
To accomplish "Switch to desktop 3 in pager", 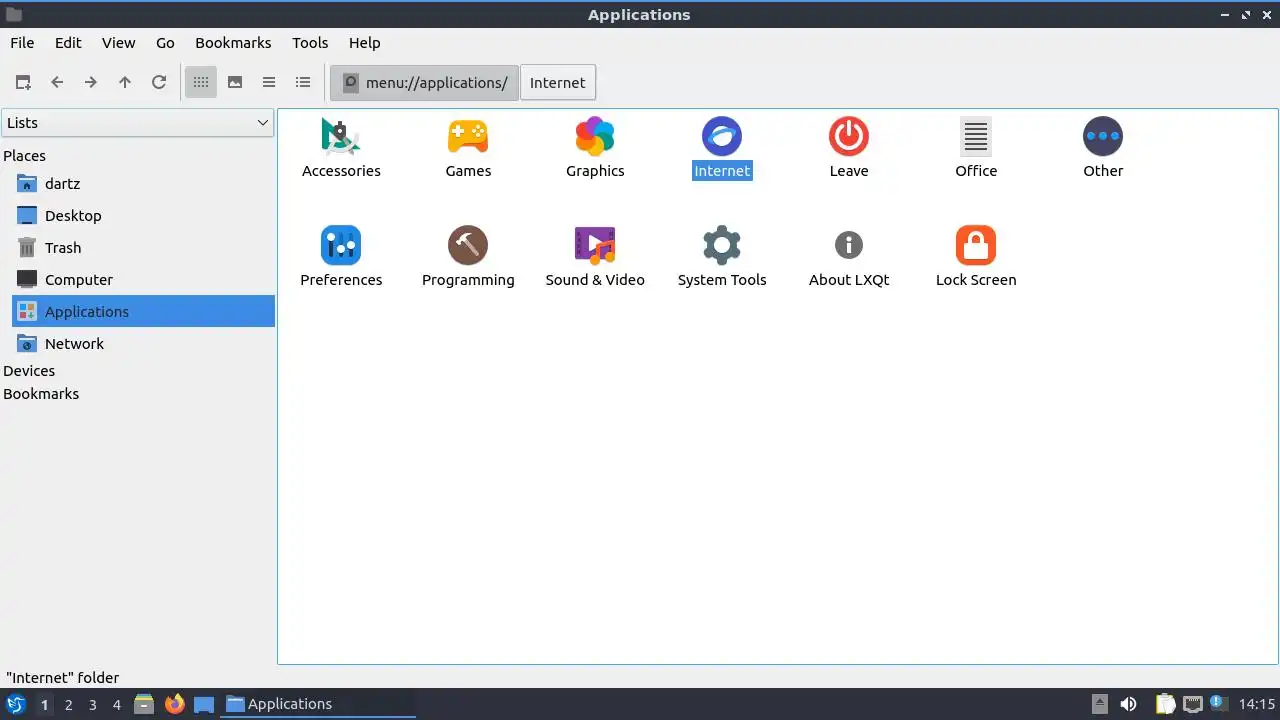I will coord(92,705).
